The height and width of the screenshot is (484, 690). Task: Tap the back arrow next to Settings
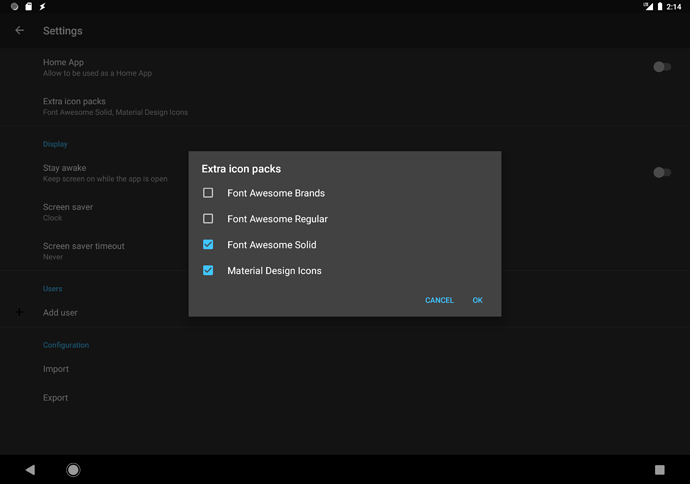pos(19,31)
